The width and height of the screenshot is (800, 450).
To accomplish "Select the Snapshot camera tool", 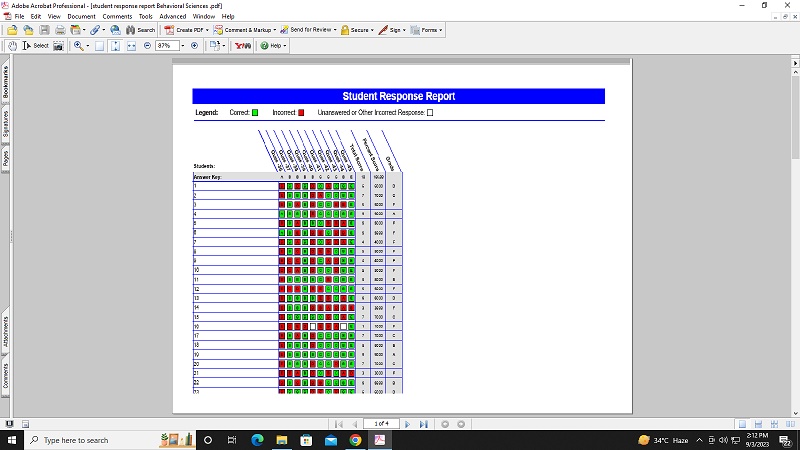I will pos(59,46).
